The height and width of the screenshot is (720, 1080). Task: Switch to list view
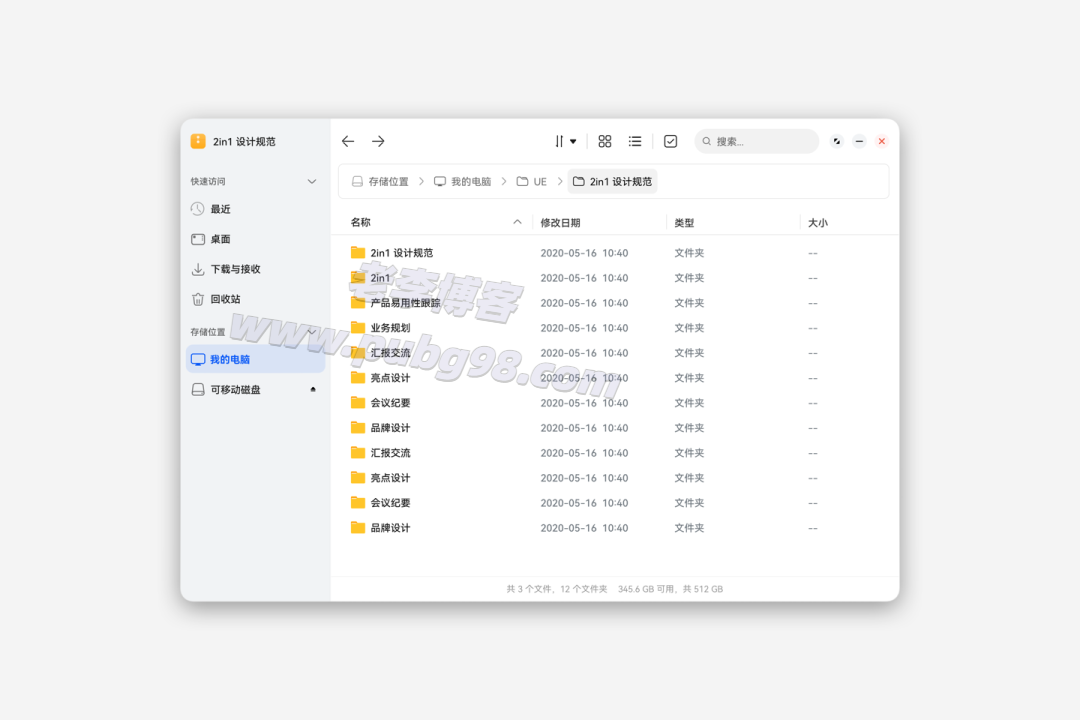[635, 141]
